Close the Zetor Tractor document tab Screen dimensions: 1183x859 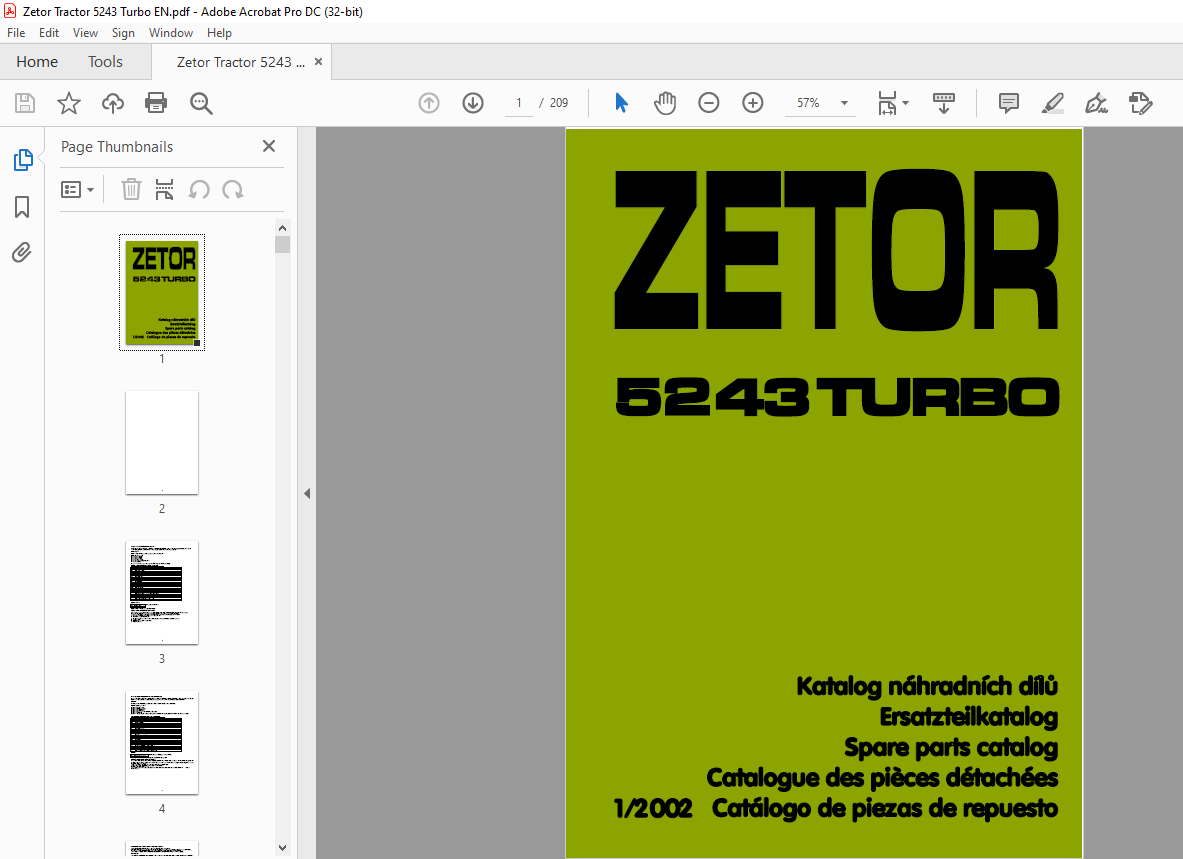click(318, 62)
